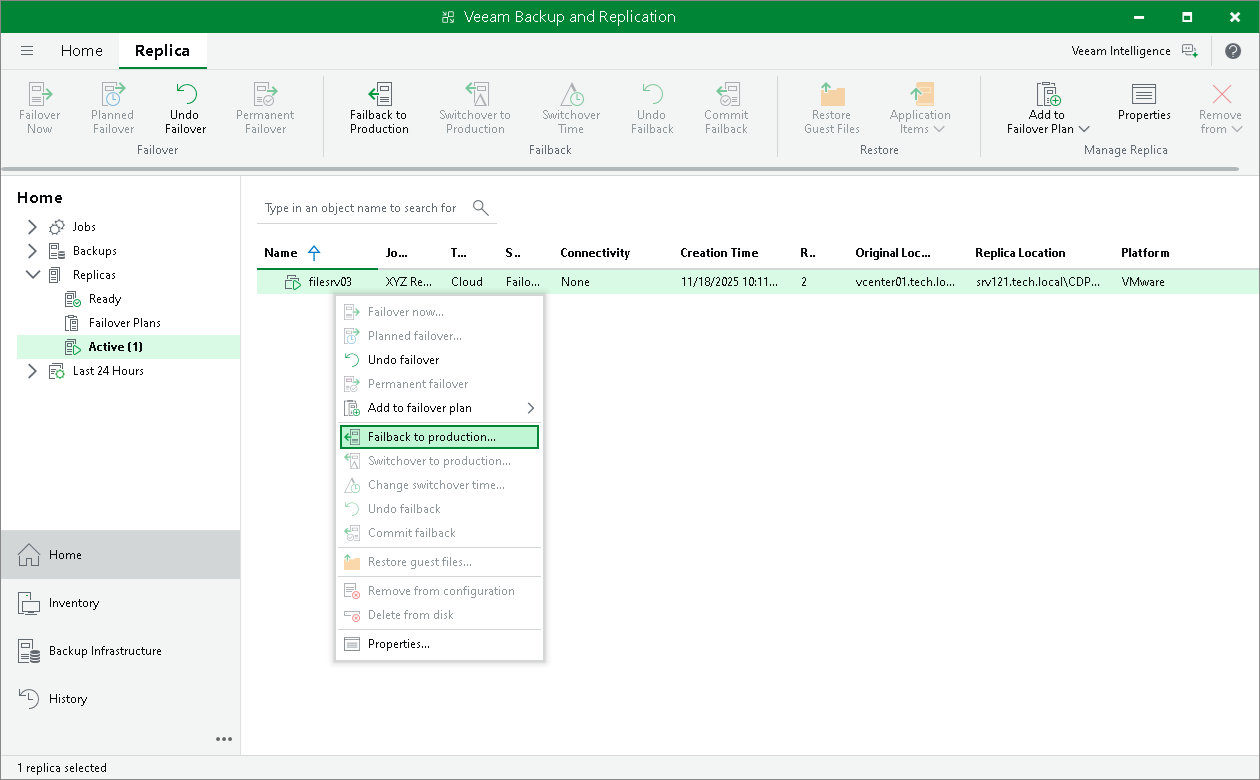Viewport: 1260px width, 780px height.
Task: Expand the Jobs tree node
Action: [x=32, y=227]
